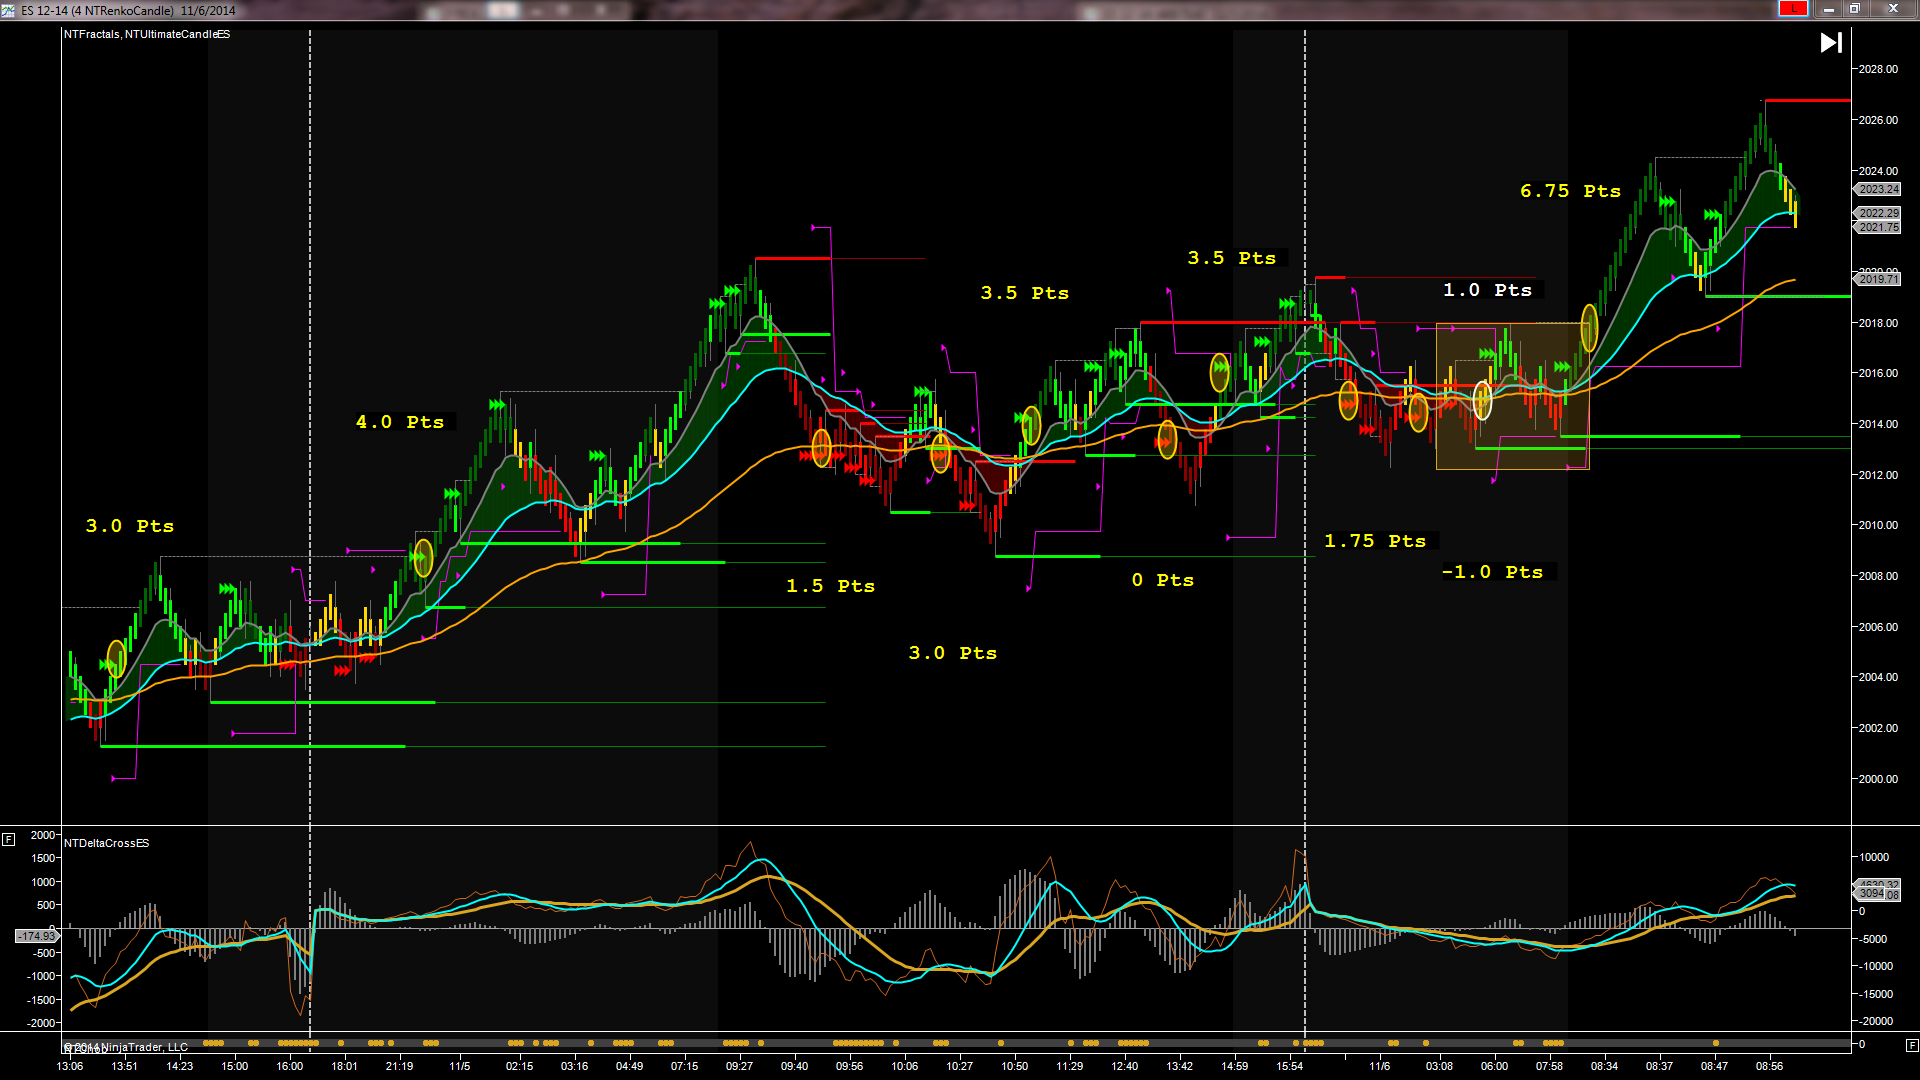Click the 16:00 time axis label
Screen dimensions: 1920x1080
[290, 1066]
